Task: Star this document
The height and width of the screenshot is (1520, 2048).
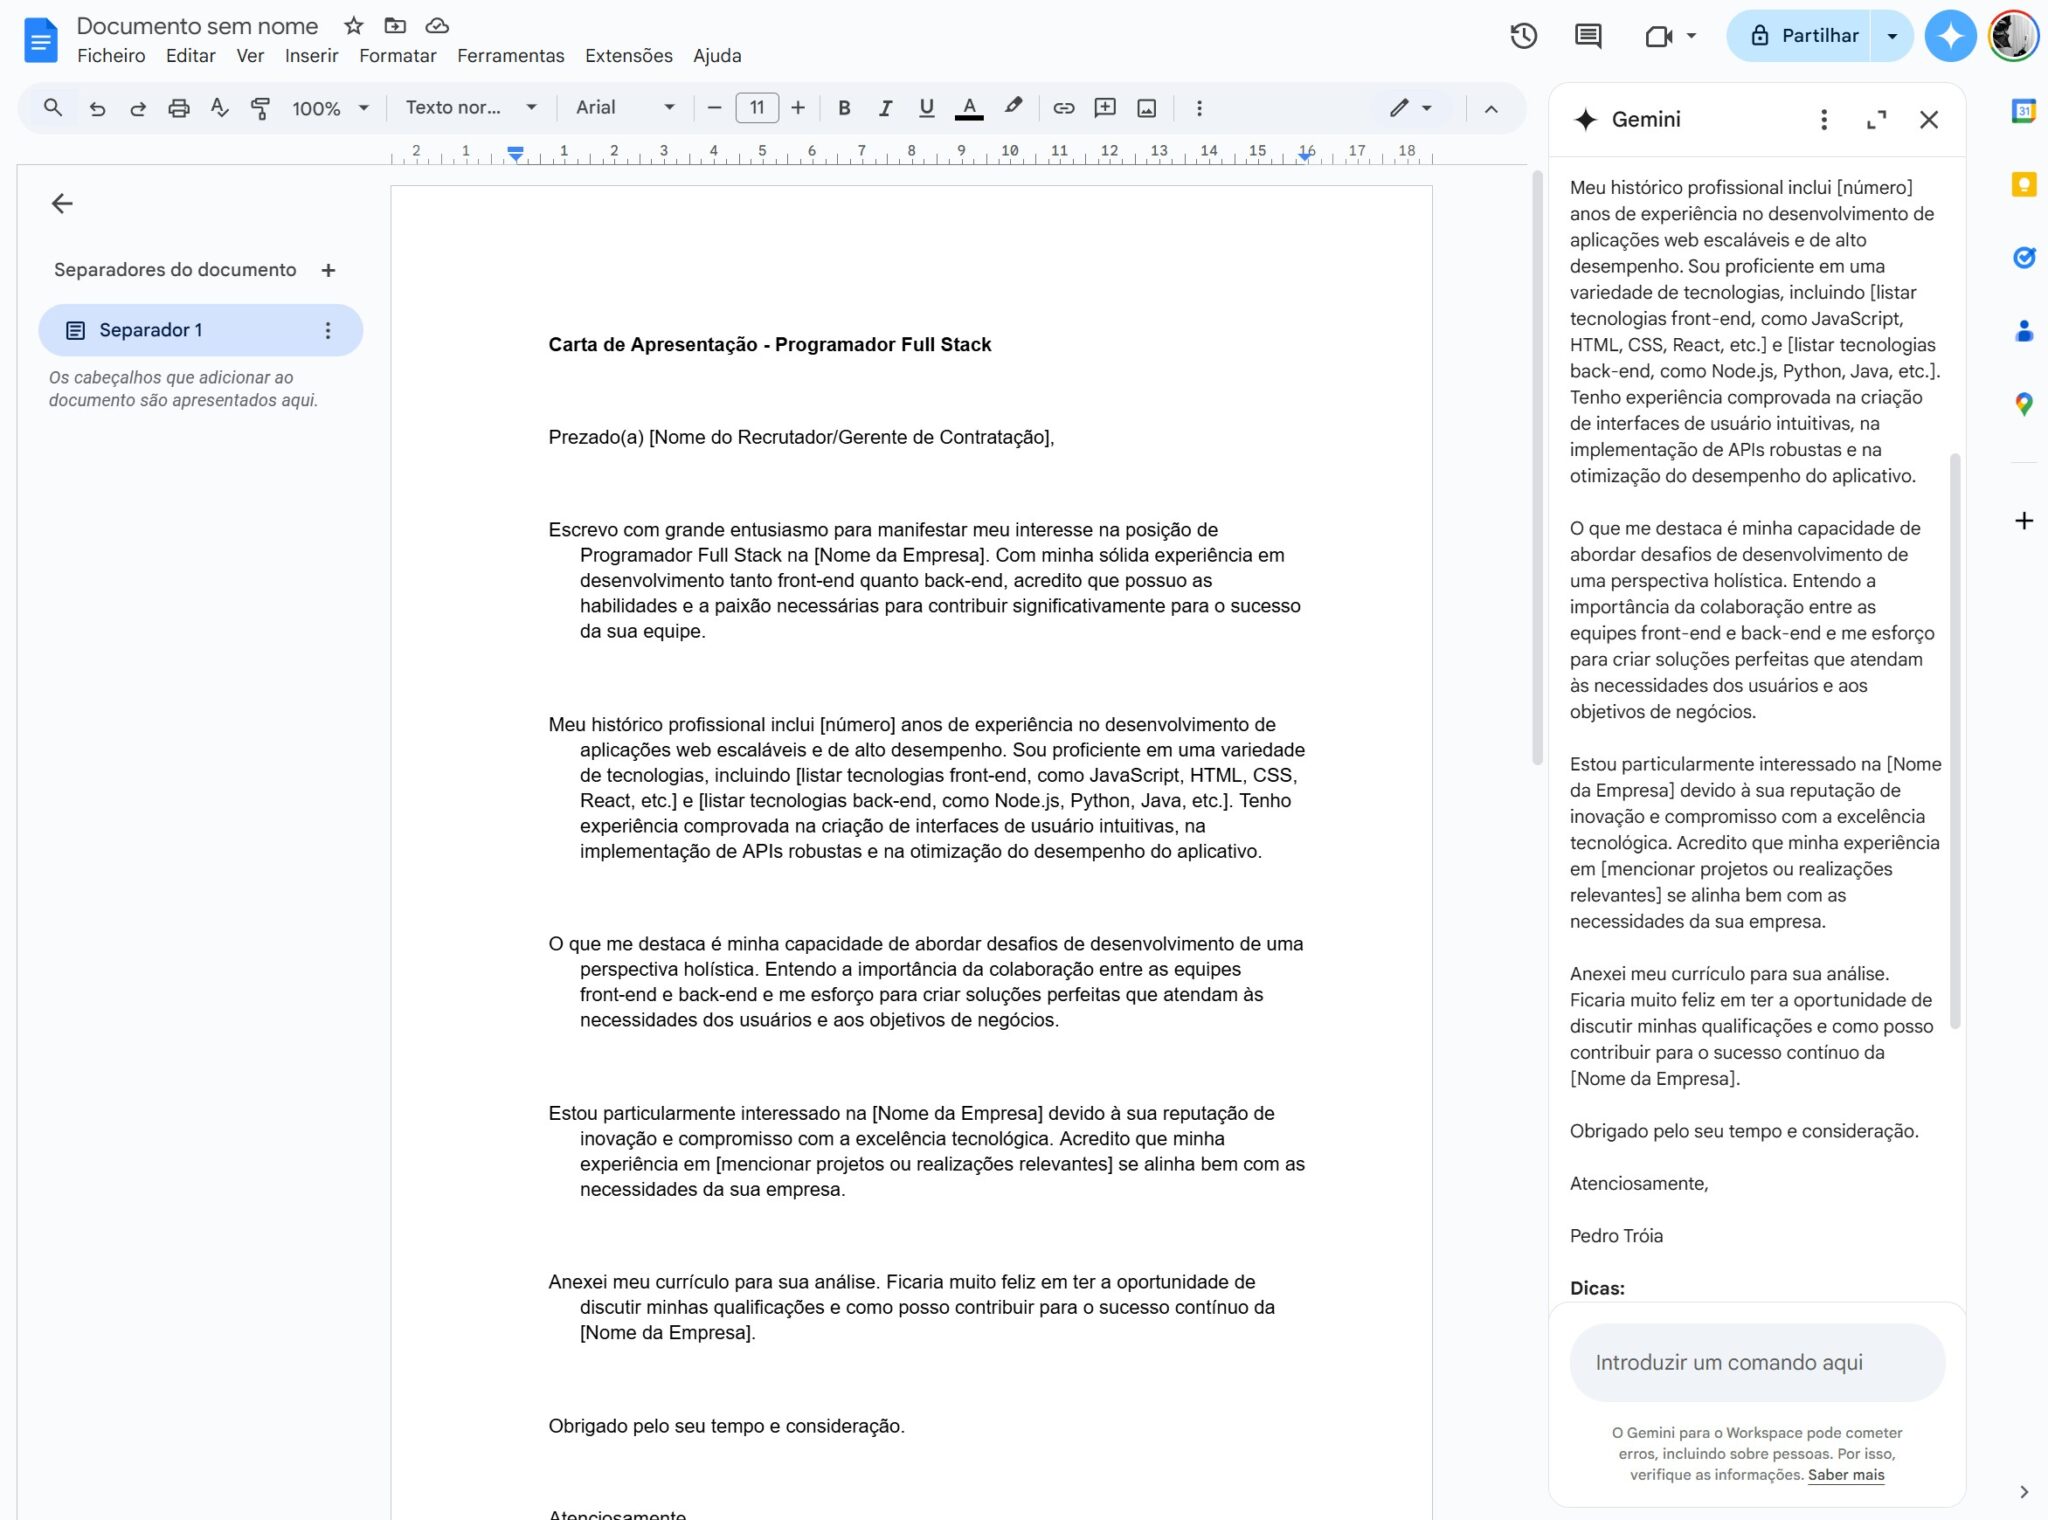Action: (x=353, y=26)
